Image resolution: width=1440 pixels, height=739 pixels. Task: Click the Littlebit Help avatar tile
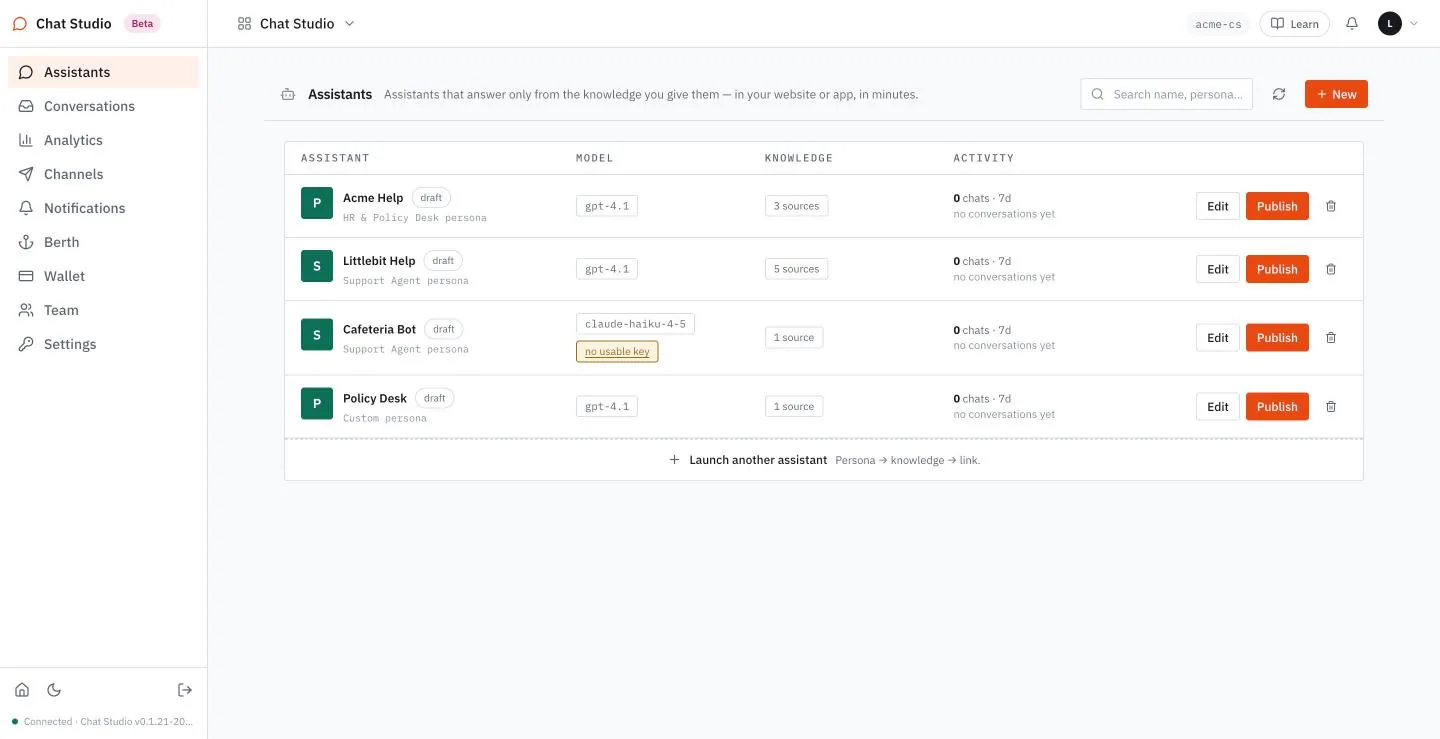(x=317, y=266)
